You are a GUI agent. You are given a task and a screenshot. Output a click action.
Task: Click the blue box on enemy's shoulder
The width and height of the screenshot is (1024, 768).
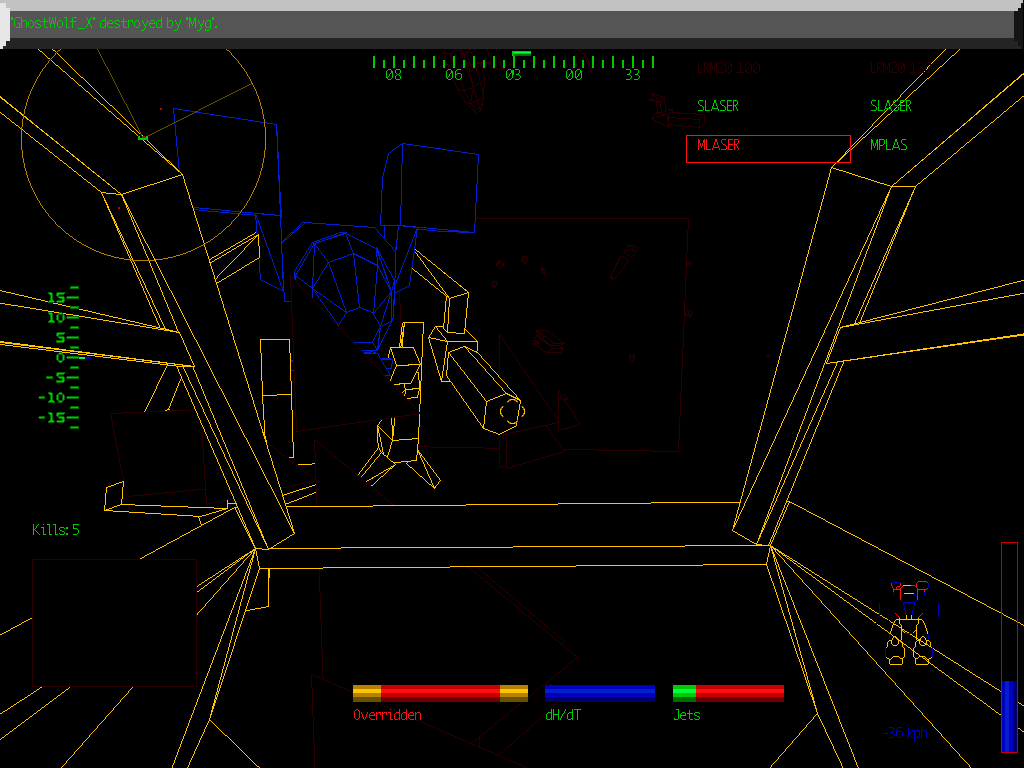pyautogui.click(x=428, y=188)
